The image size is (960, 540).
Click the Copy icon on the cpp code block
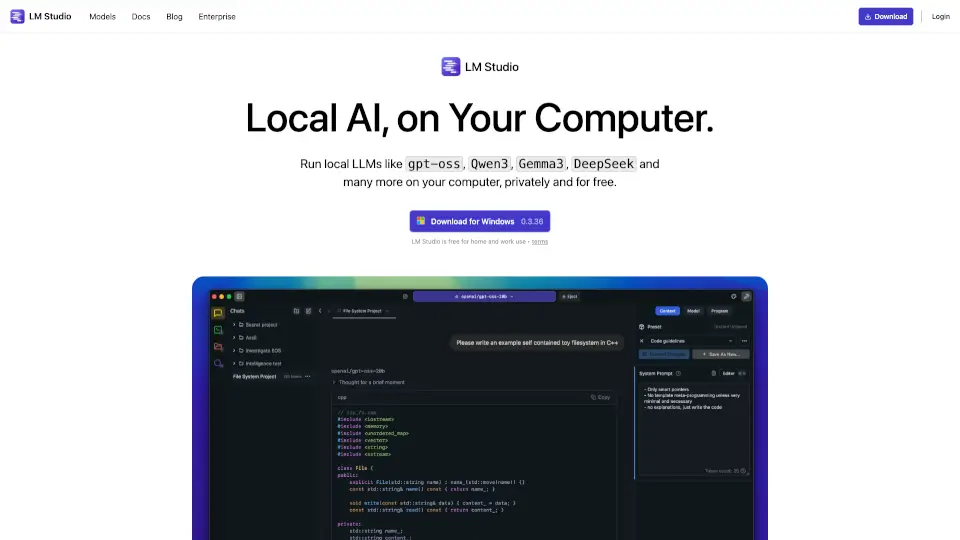pos(600,397)
